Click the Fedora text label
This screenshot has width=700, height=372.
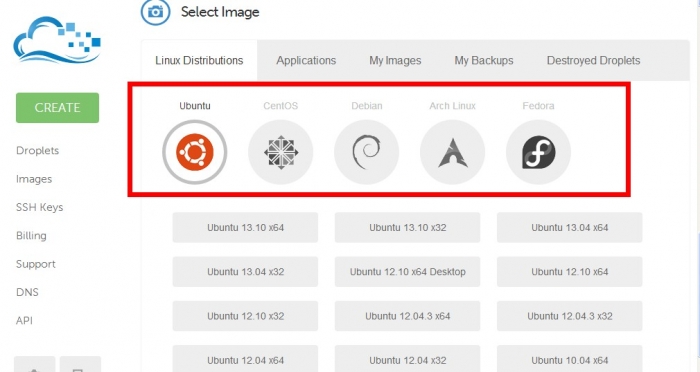pos(538,106)
